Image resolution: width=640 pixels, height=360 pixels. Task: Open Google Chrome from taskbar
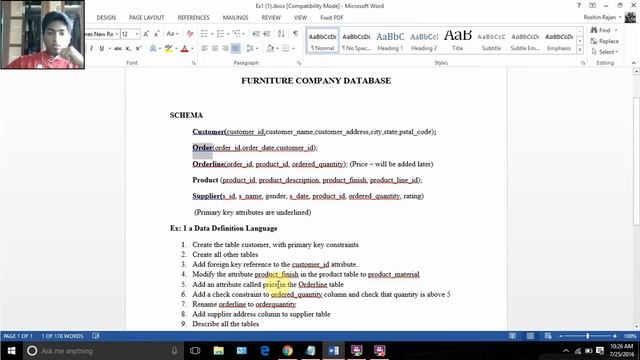[x=287, y=351]
